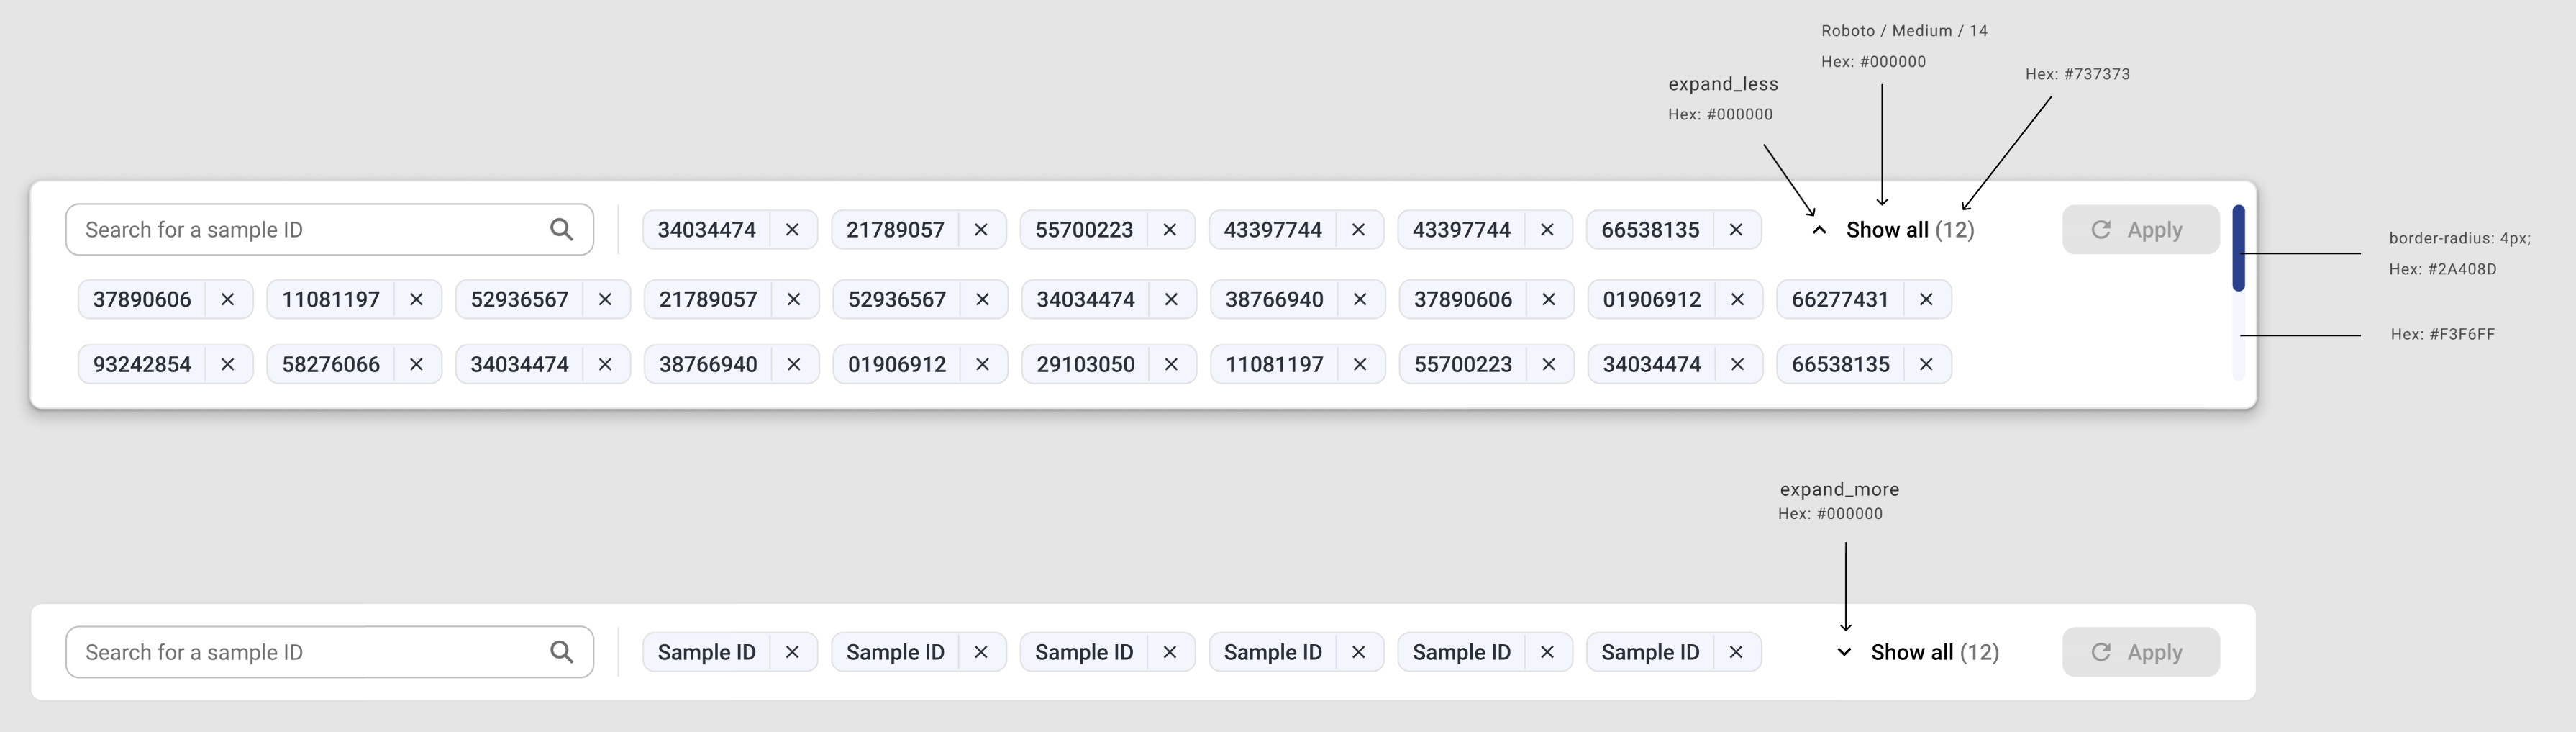2576x732 pixels.
Task: Click the X on chip 58276066
Action: 416,364
